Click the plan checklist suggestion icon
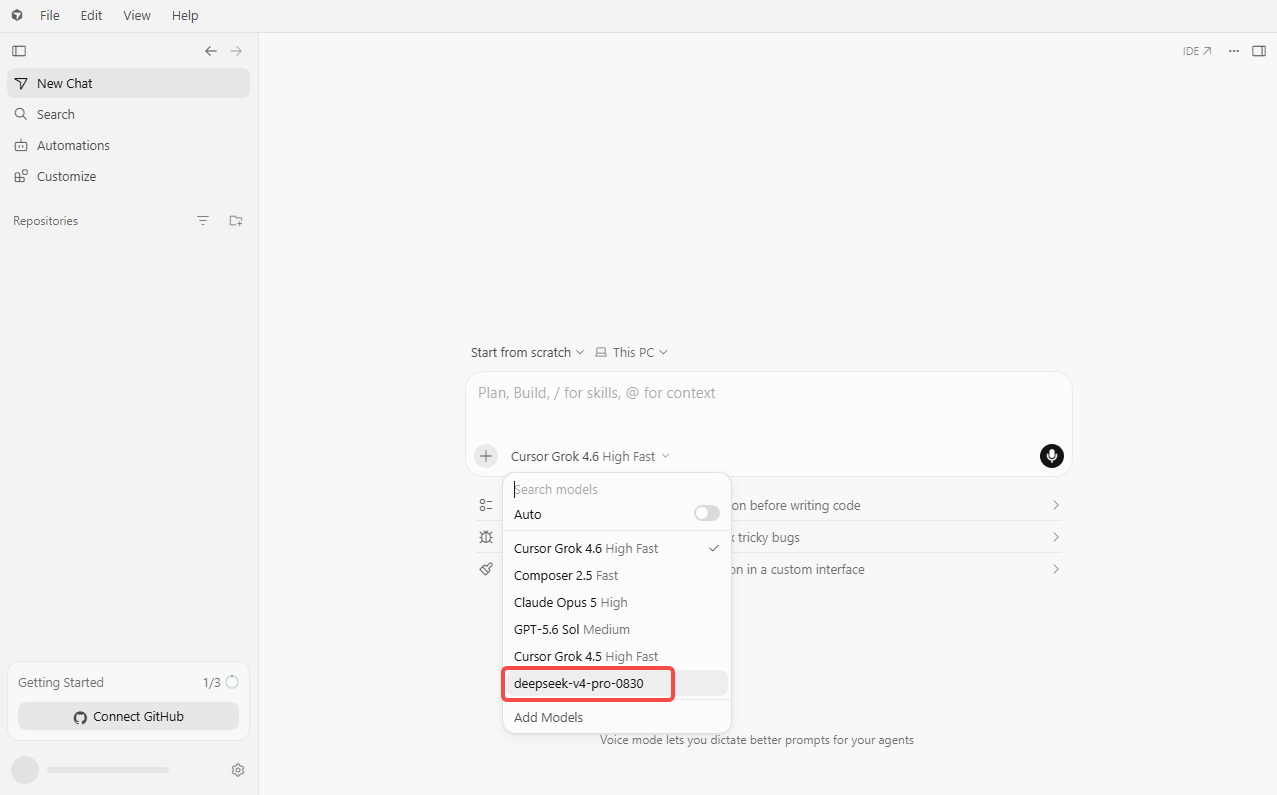 pyautogui.click(x=486, y=505)
